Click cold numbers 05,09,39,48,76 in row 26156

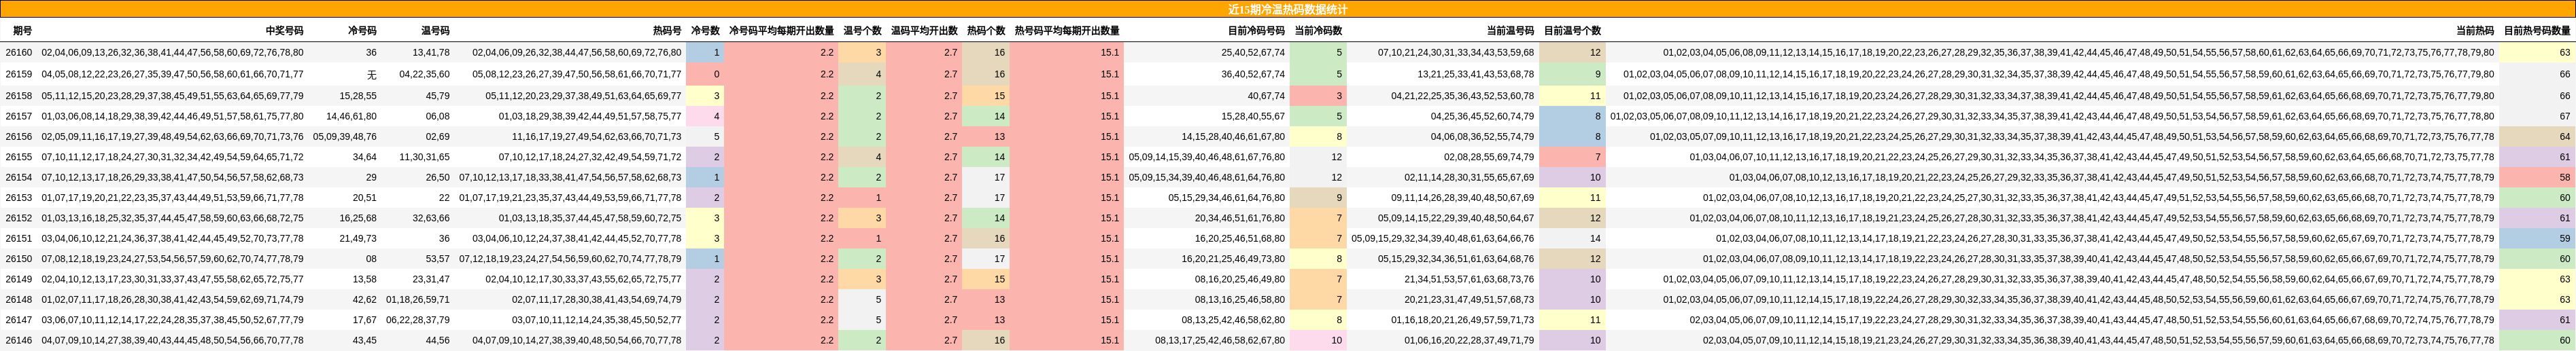pos(345,137)
